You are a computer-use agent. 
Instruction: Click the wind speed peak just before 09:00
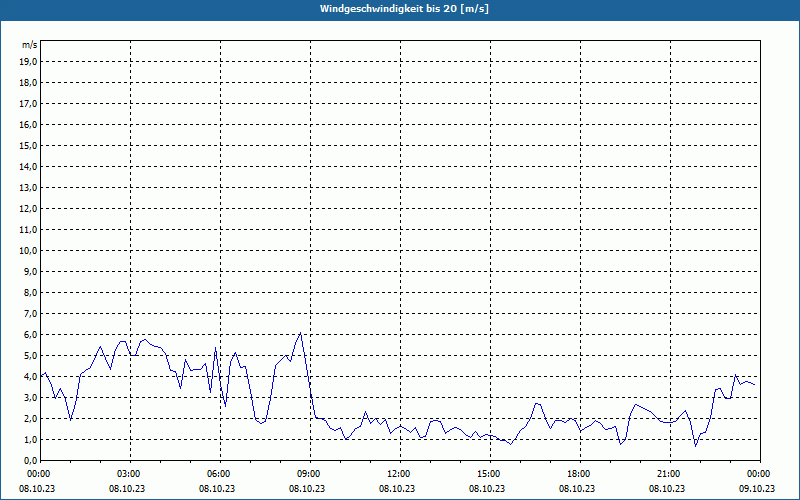tap(301, 333)
